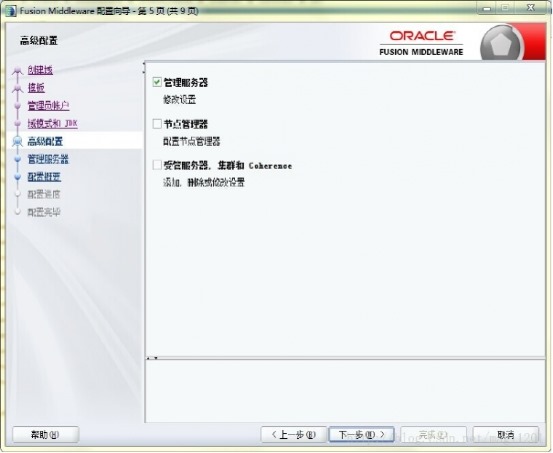Go to the 管理服务器 sidebar step
This screenshot has height=453, width=553.
click(x=48, y=159)
